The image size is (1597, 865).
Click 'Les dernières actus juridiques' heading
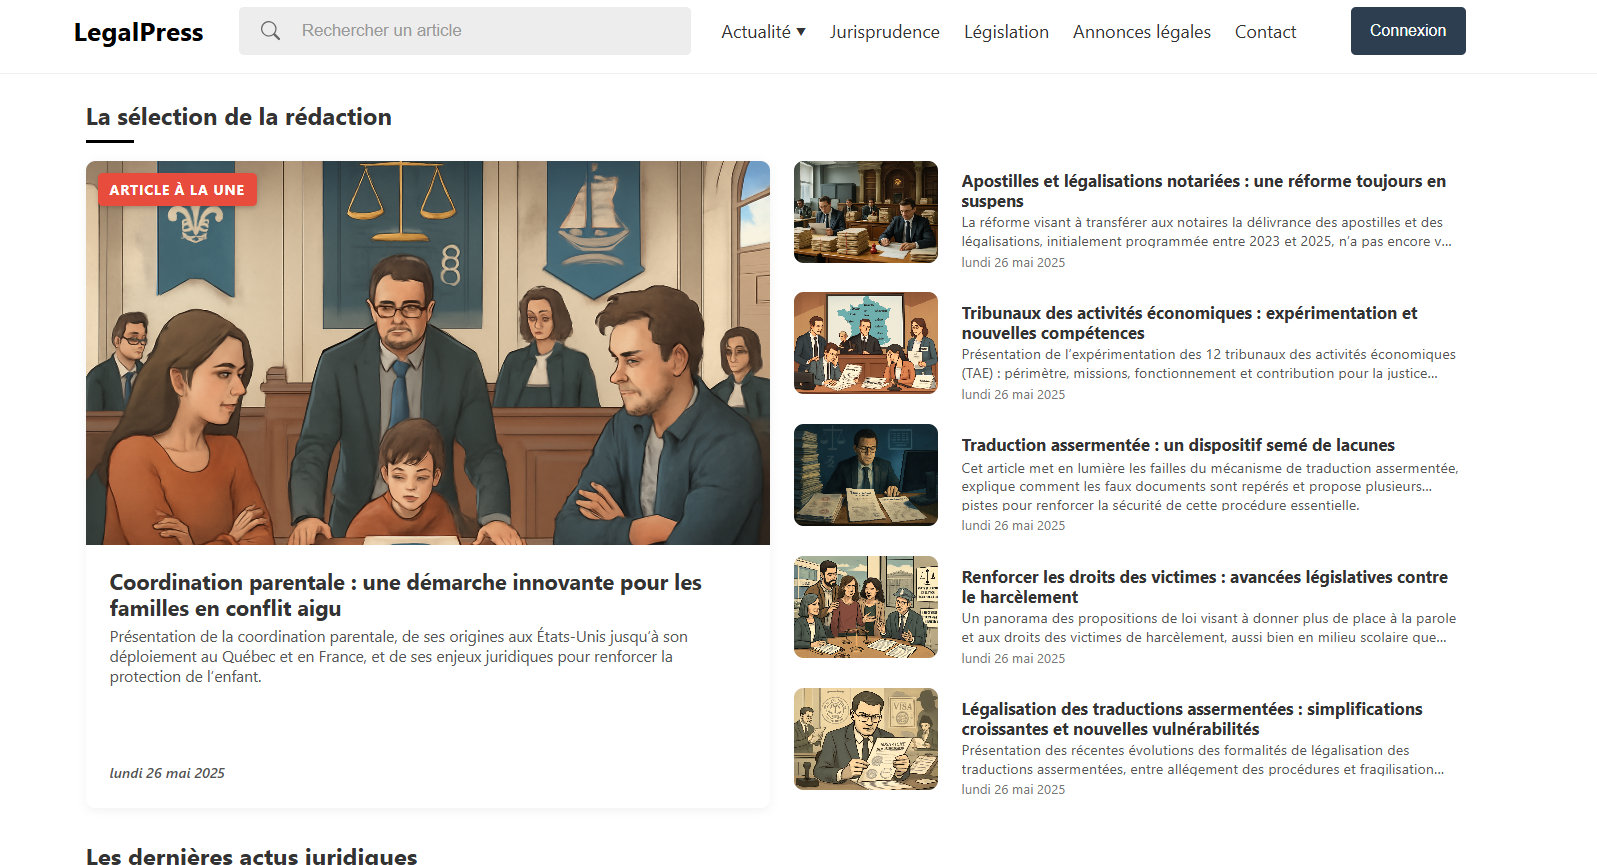click(x=252, y=855)
